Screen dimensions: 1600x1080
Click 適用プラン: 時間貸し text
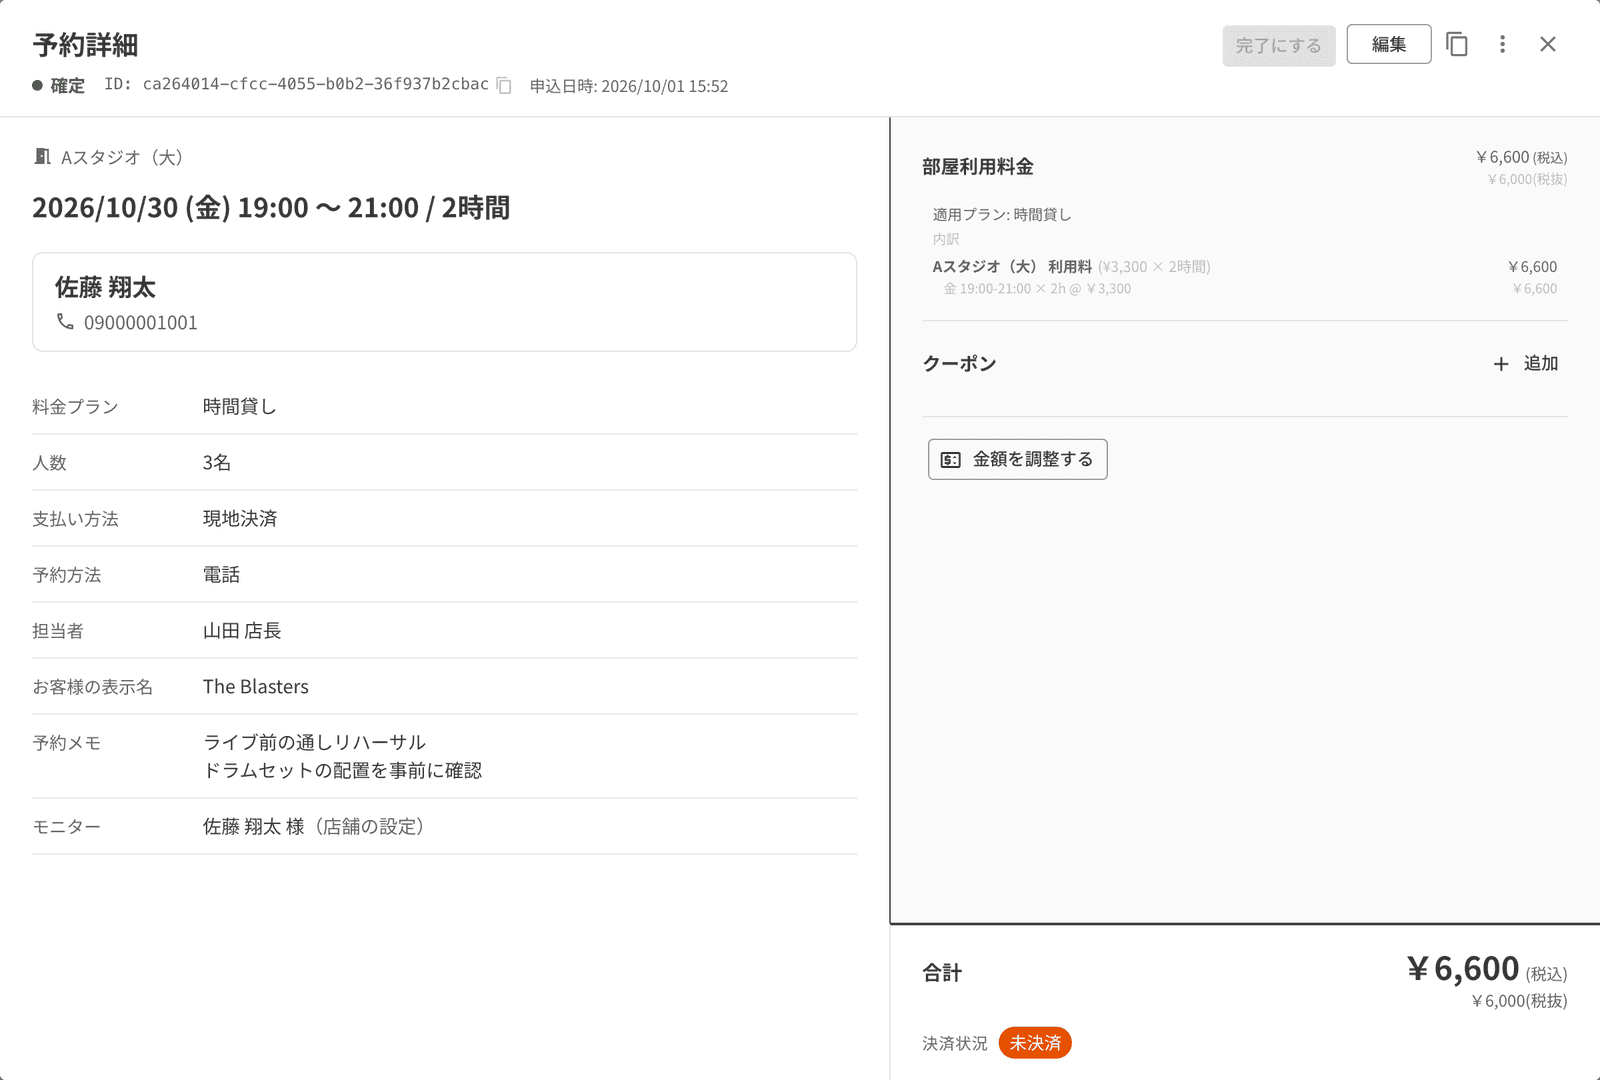(1002, 214)
